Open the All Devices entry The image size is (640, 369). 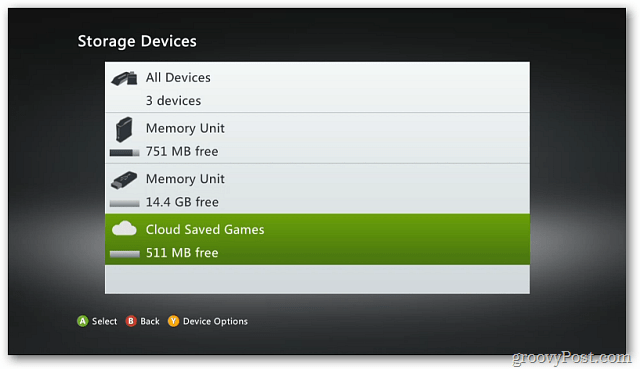coord(317,87)
